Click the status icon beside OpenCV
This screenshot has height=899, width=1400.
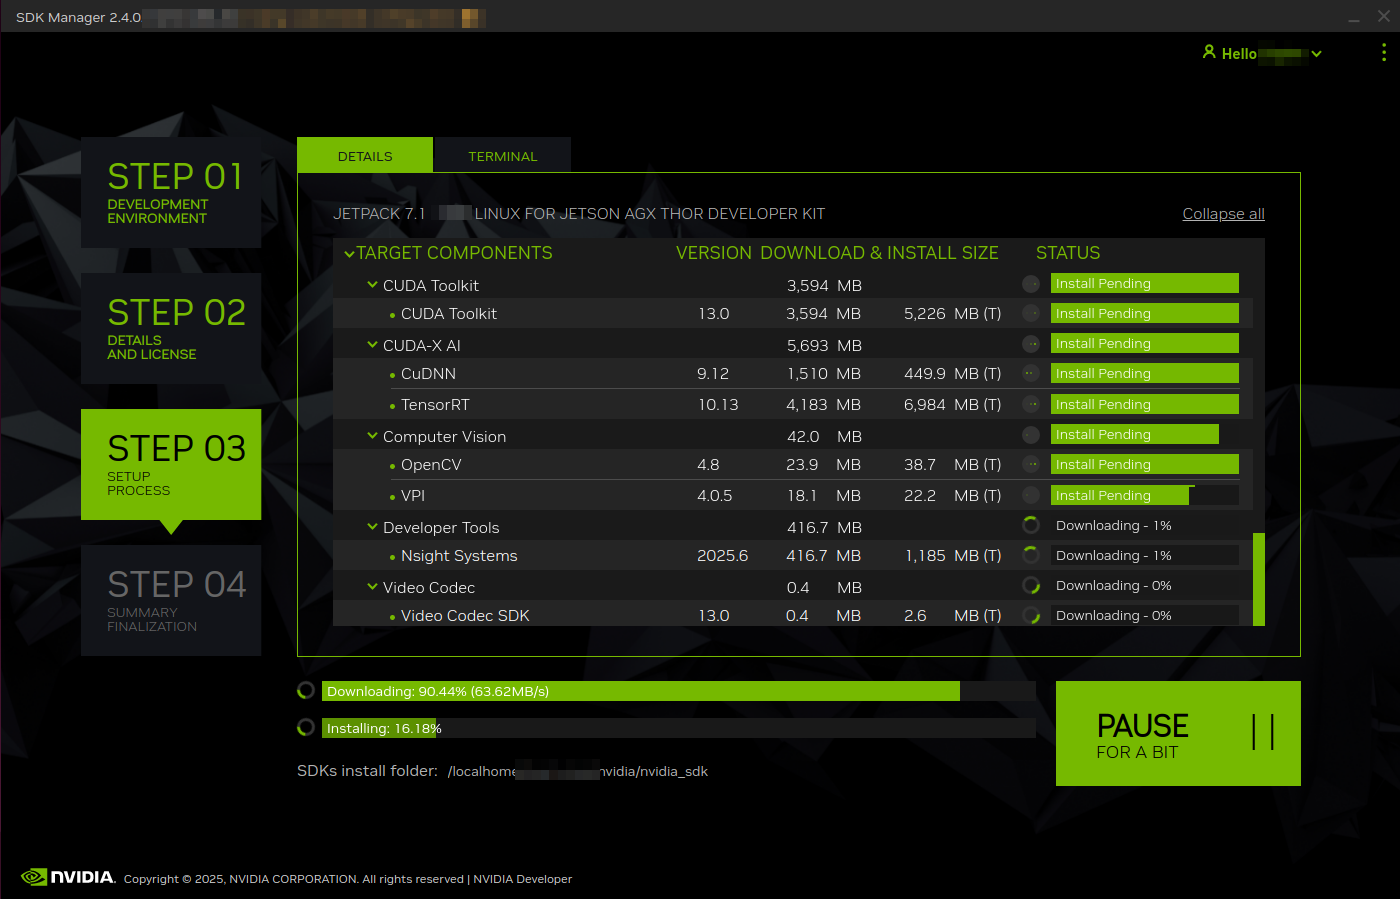coord(1030,464)
